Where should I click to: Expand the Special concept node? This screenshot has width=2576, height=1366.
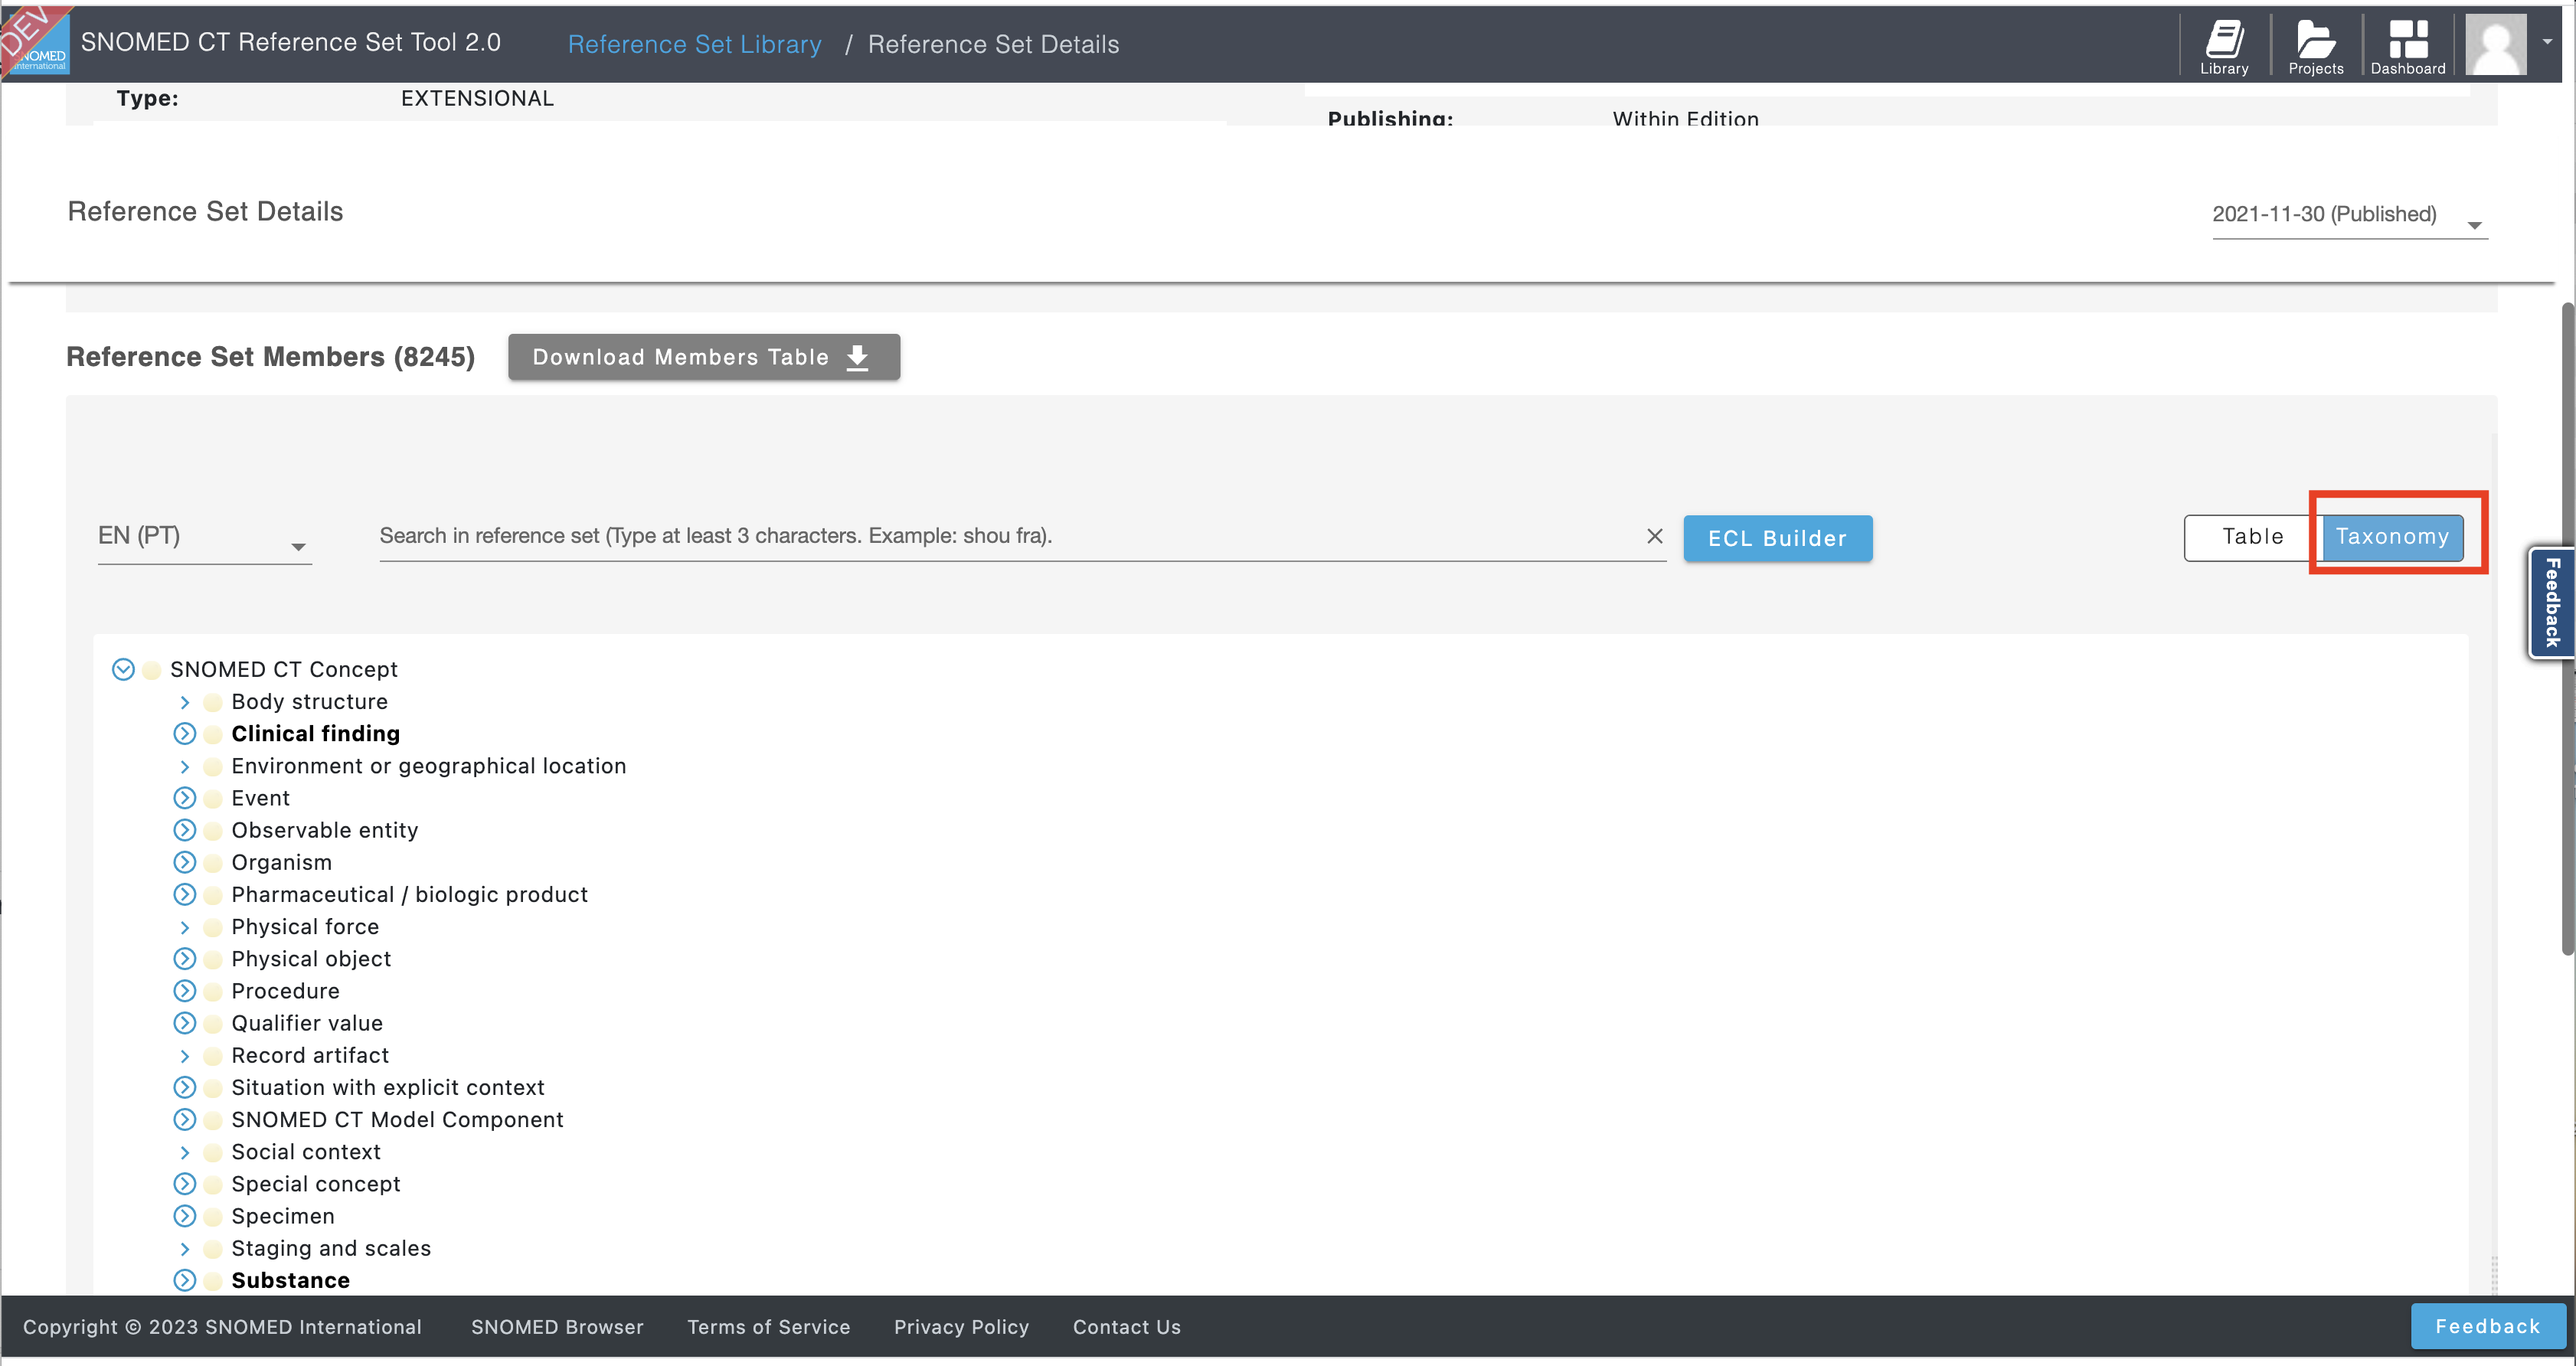coord(185,1184)
